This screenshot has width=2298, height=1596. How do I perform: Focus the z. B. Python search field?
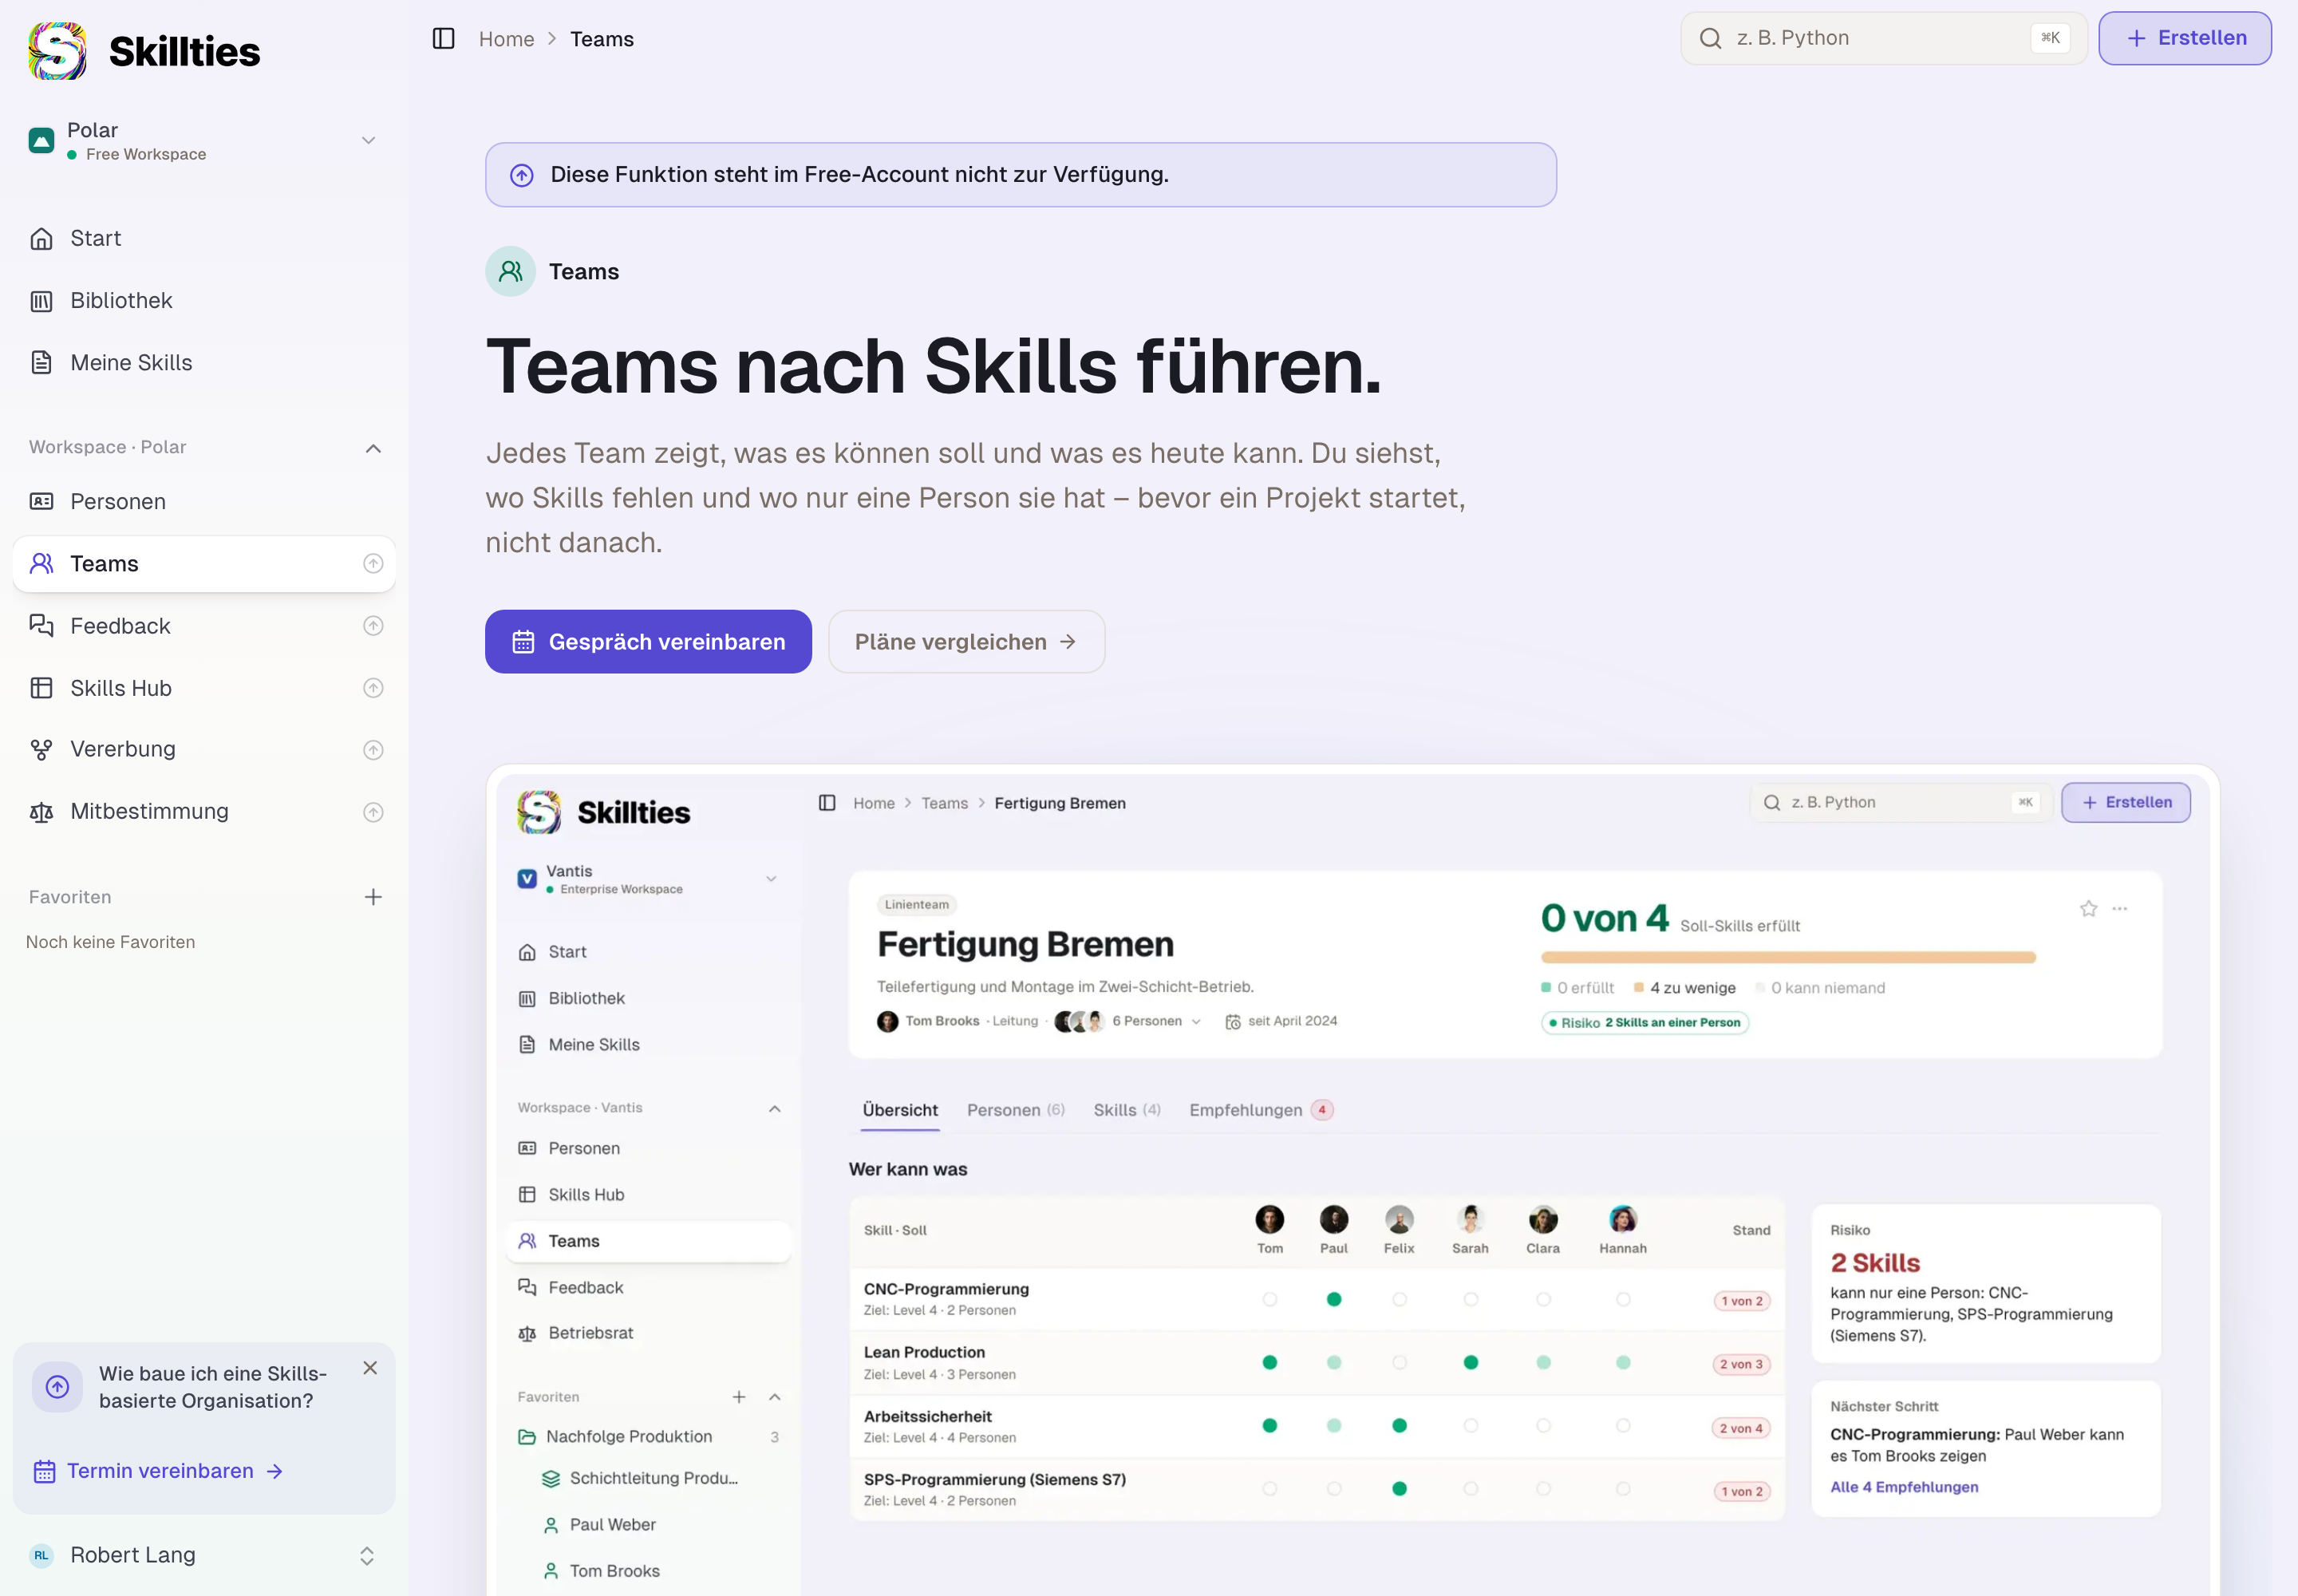(1883, 38)
